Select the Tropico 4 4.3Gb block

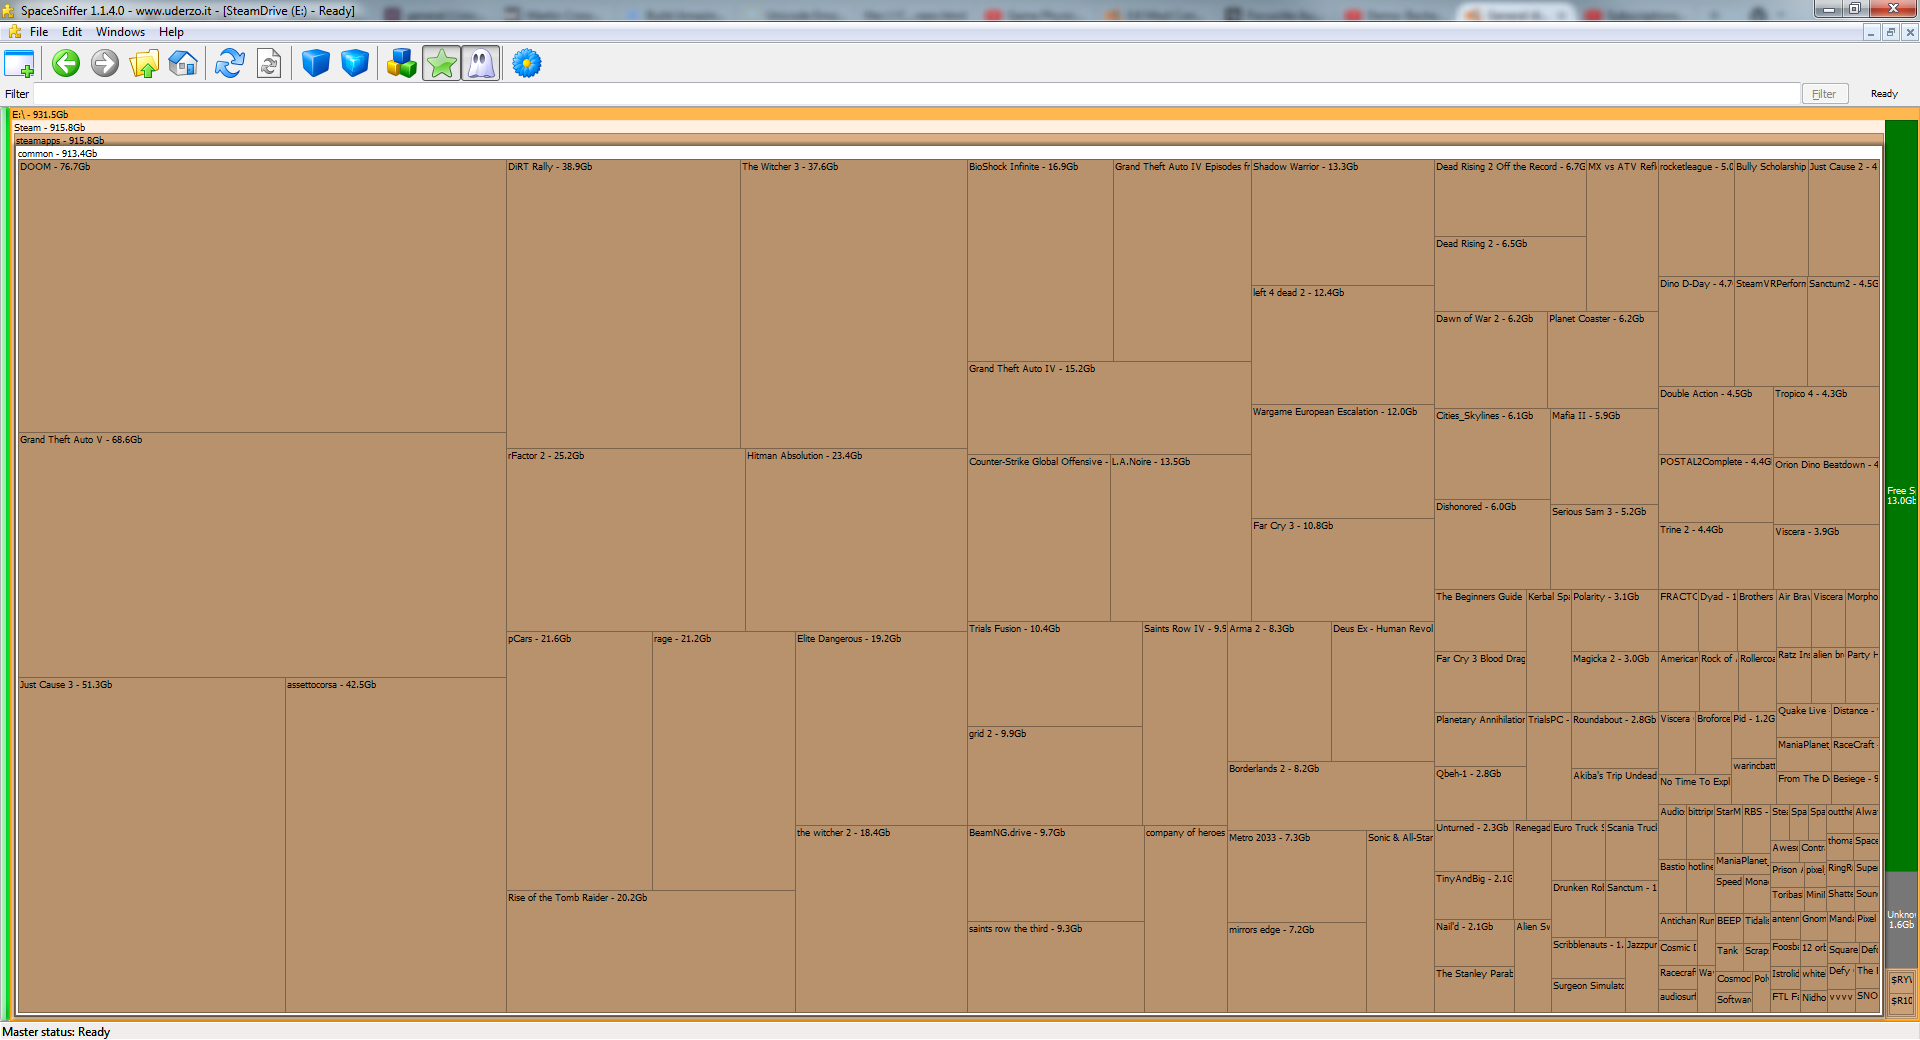click(1826, 422)
